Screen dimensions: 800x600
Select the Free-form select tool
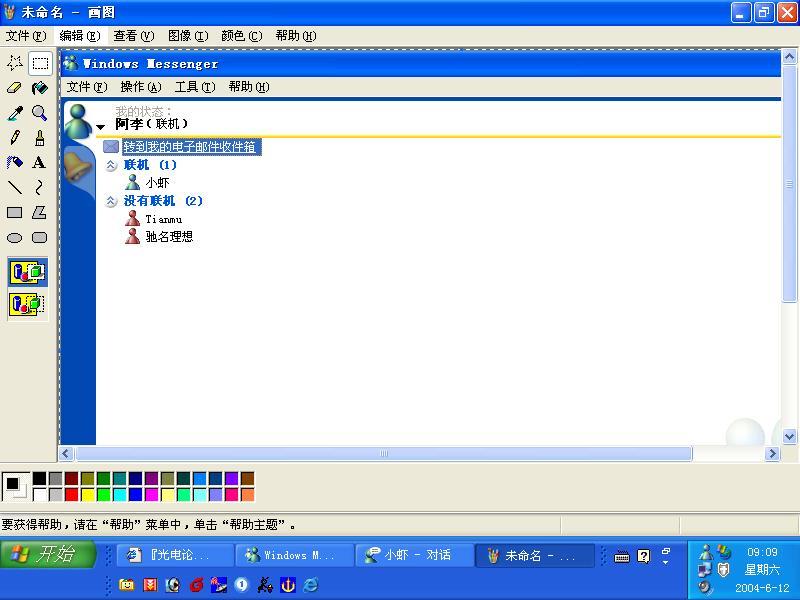coord(15,63)
